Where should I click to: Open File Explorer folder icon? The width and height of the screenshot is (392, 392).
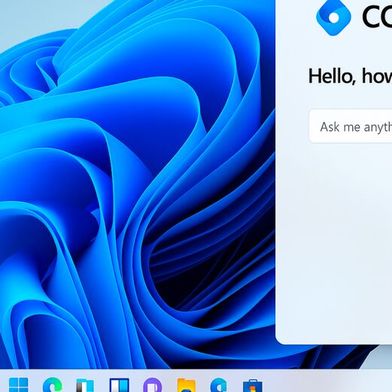186,385
